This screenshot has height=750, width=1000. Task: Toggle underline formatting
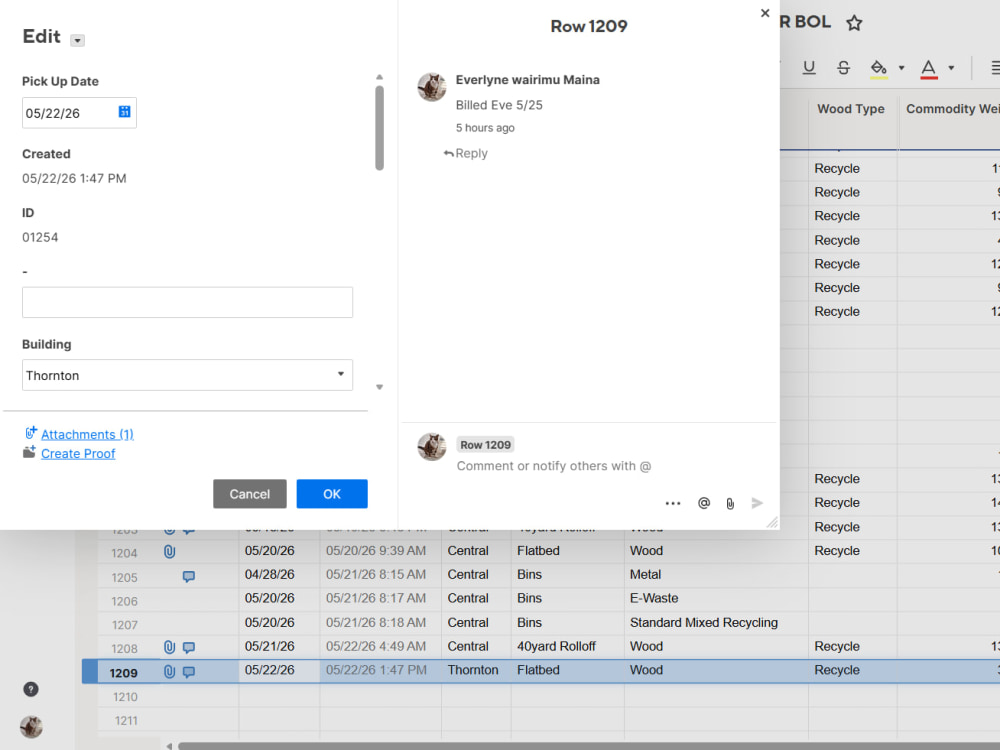(809, 68)
